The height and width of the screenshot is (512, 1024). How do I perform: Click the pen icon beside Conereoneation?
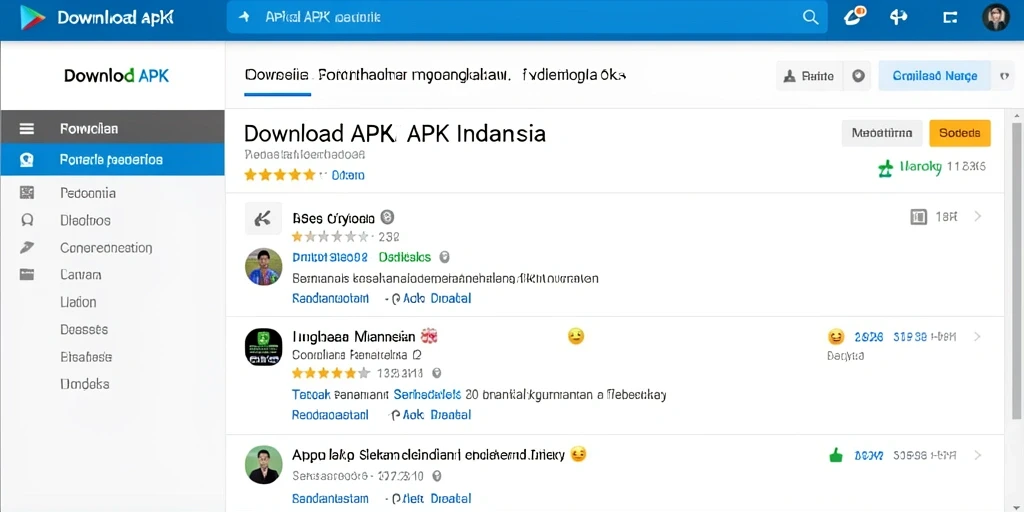tap(27, 248)
